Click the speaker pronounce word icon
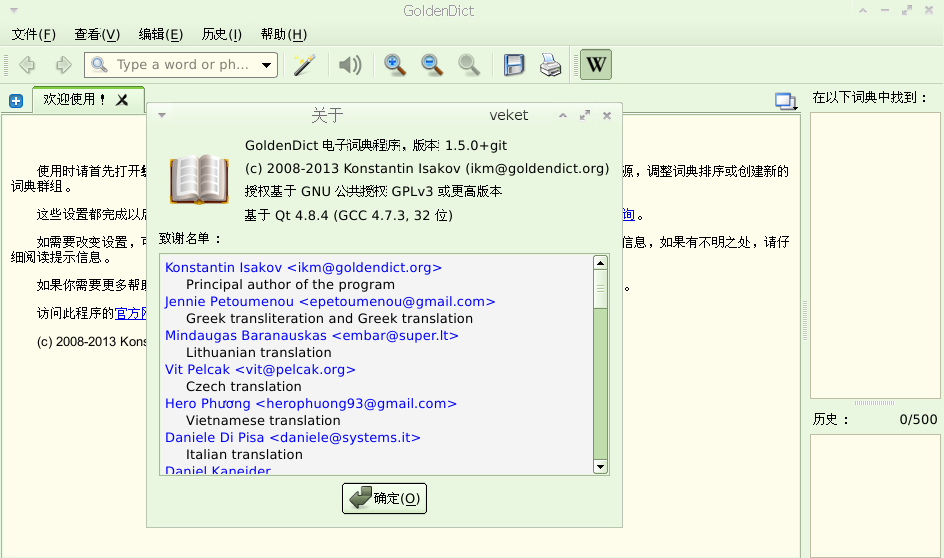The image size is (944, 558). click(x=350, y=64)
